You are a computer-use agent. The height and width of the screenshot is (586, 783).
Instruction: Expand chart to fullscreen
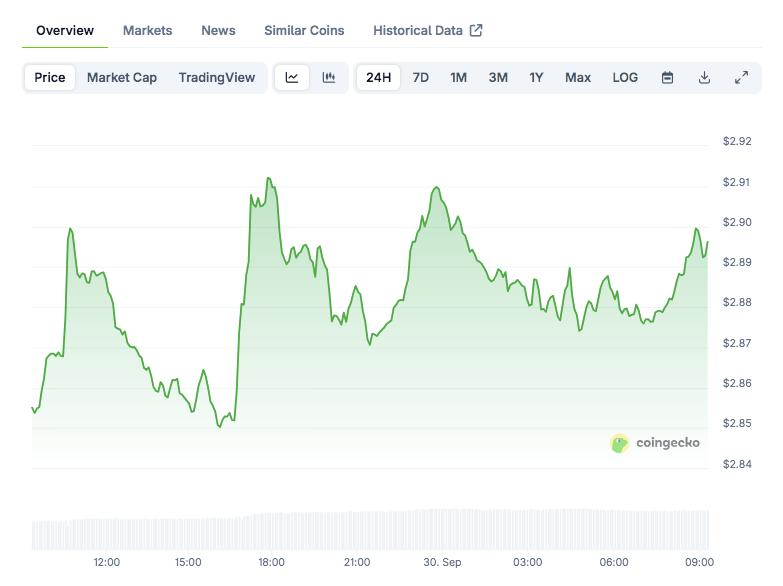tap(741, 78)
